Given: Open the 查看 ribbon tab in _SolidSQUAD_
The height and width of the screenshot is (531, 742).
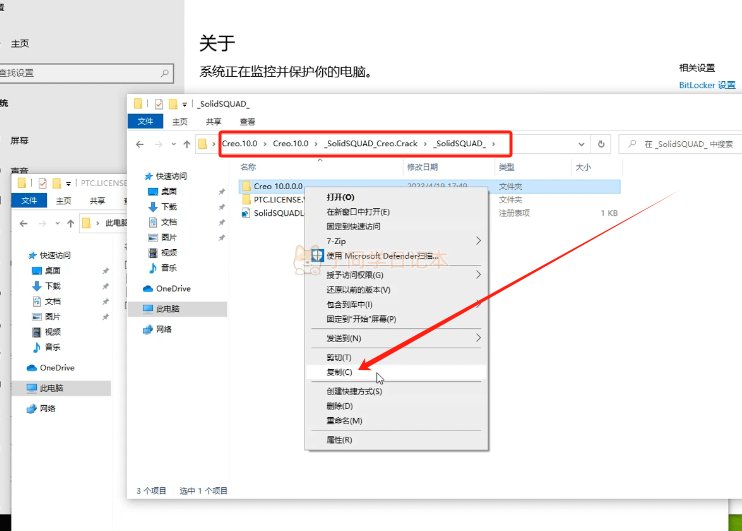Looking at the screenshot, I should pyautogui.click(x=247, y=122).
